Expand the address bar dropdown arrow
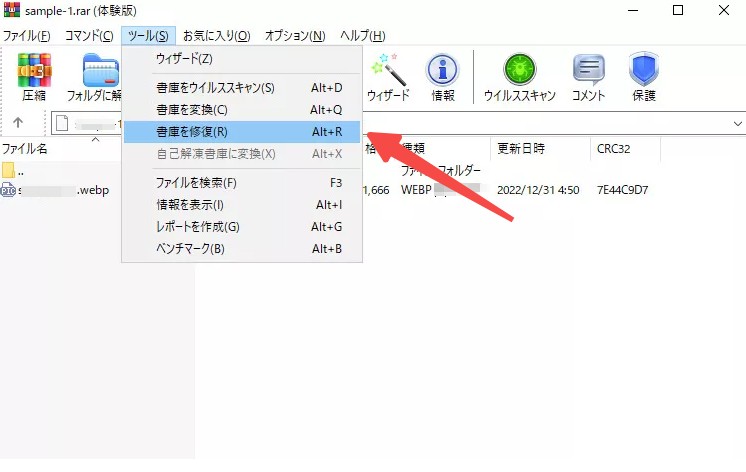746x472 pixels. coord(738,123)
